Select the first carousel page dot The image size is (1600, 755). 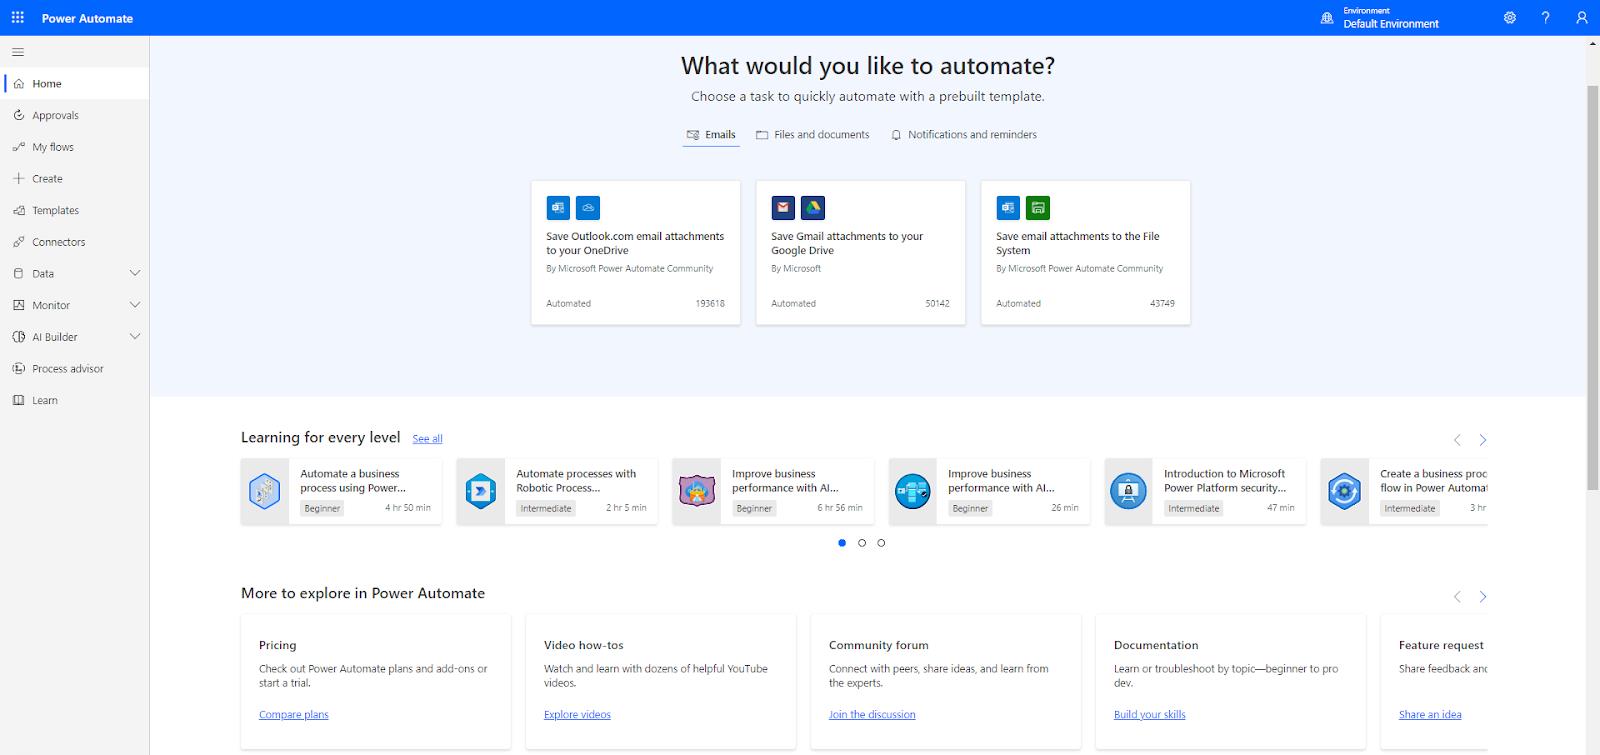coord(842,543)
